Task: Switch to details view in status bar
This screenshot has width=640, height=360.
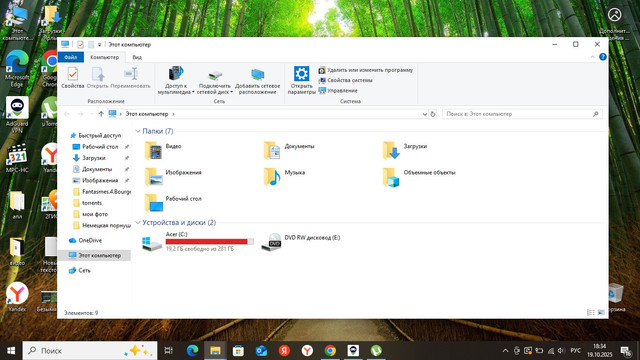Action: click(591, 313)
